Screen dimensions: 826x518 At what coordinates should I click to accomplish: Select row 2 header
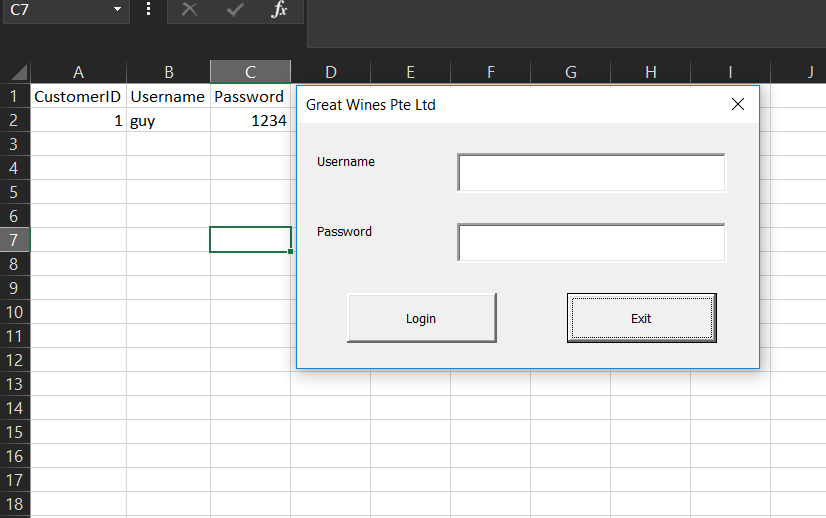pyautogui.click(x=15, y=120)
